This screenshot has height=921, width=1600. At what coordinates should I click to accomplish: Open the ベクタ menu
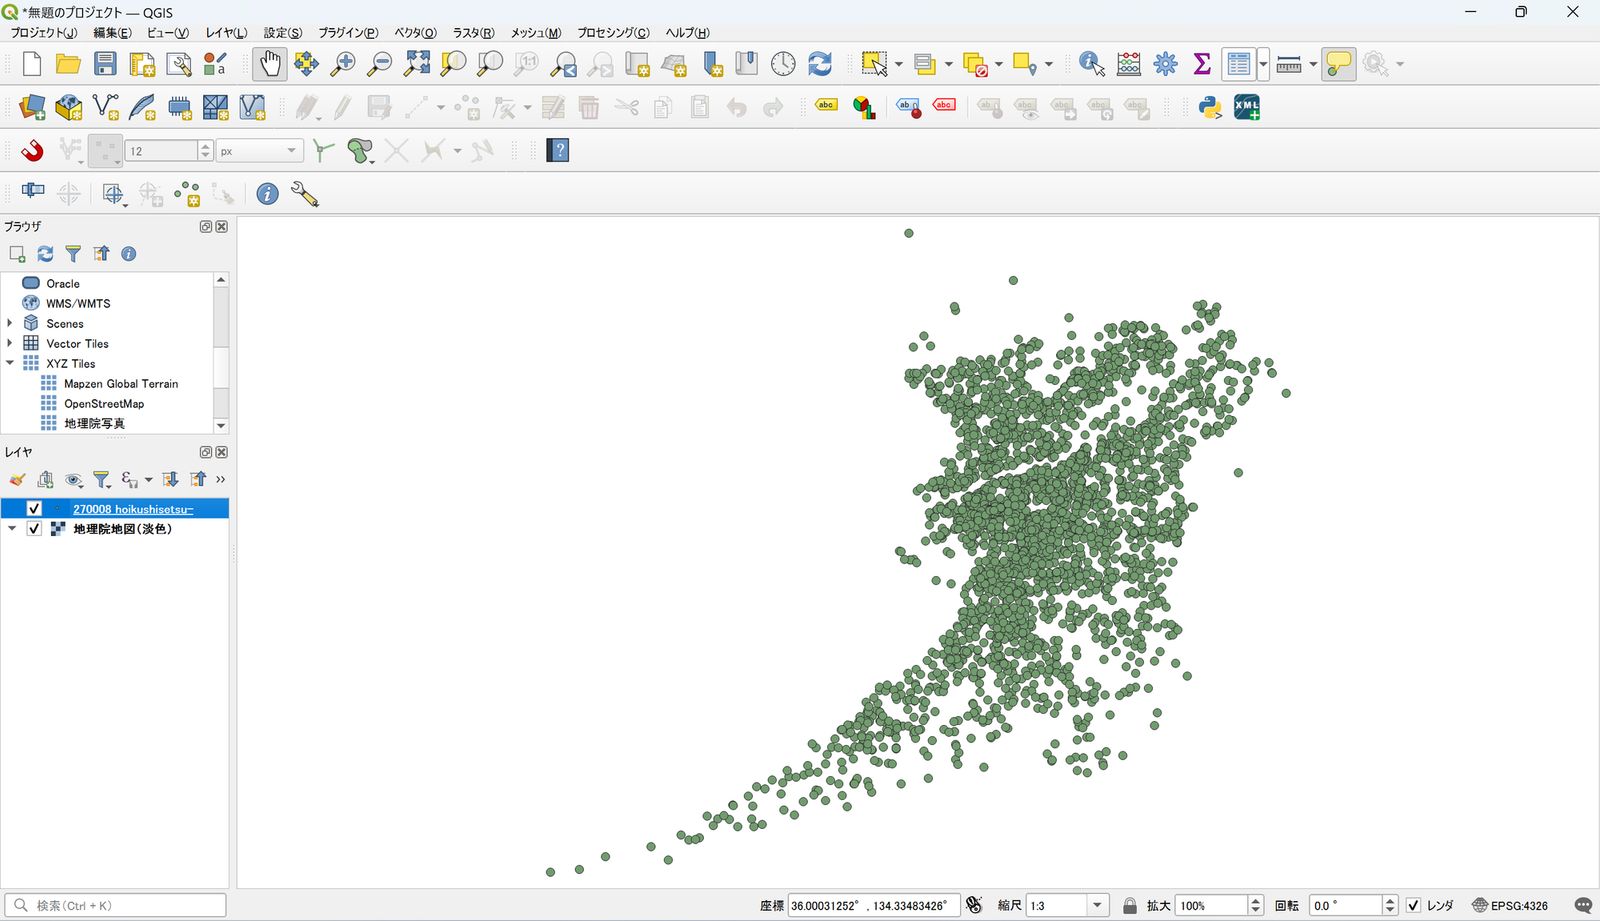(415, 33)
